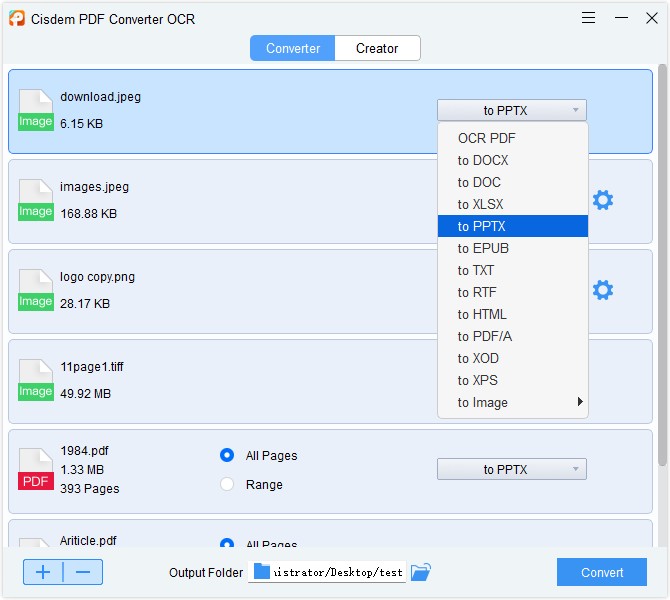The image size is (670, 600).
Task: Click the images.jpeg image file icon
Action: (36, 200)
